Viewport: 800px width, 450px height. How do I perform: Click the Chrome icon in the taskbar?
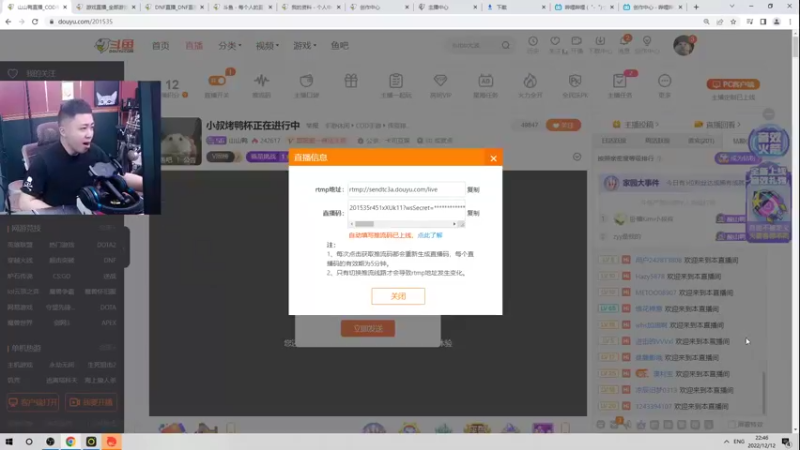70,441
